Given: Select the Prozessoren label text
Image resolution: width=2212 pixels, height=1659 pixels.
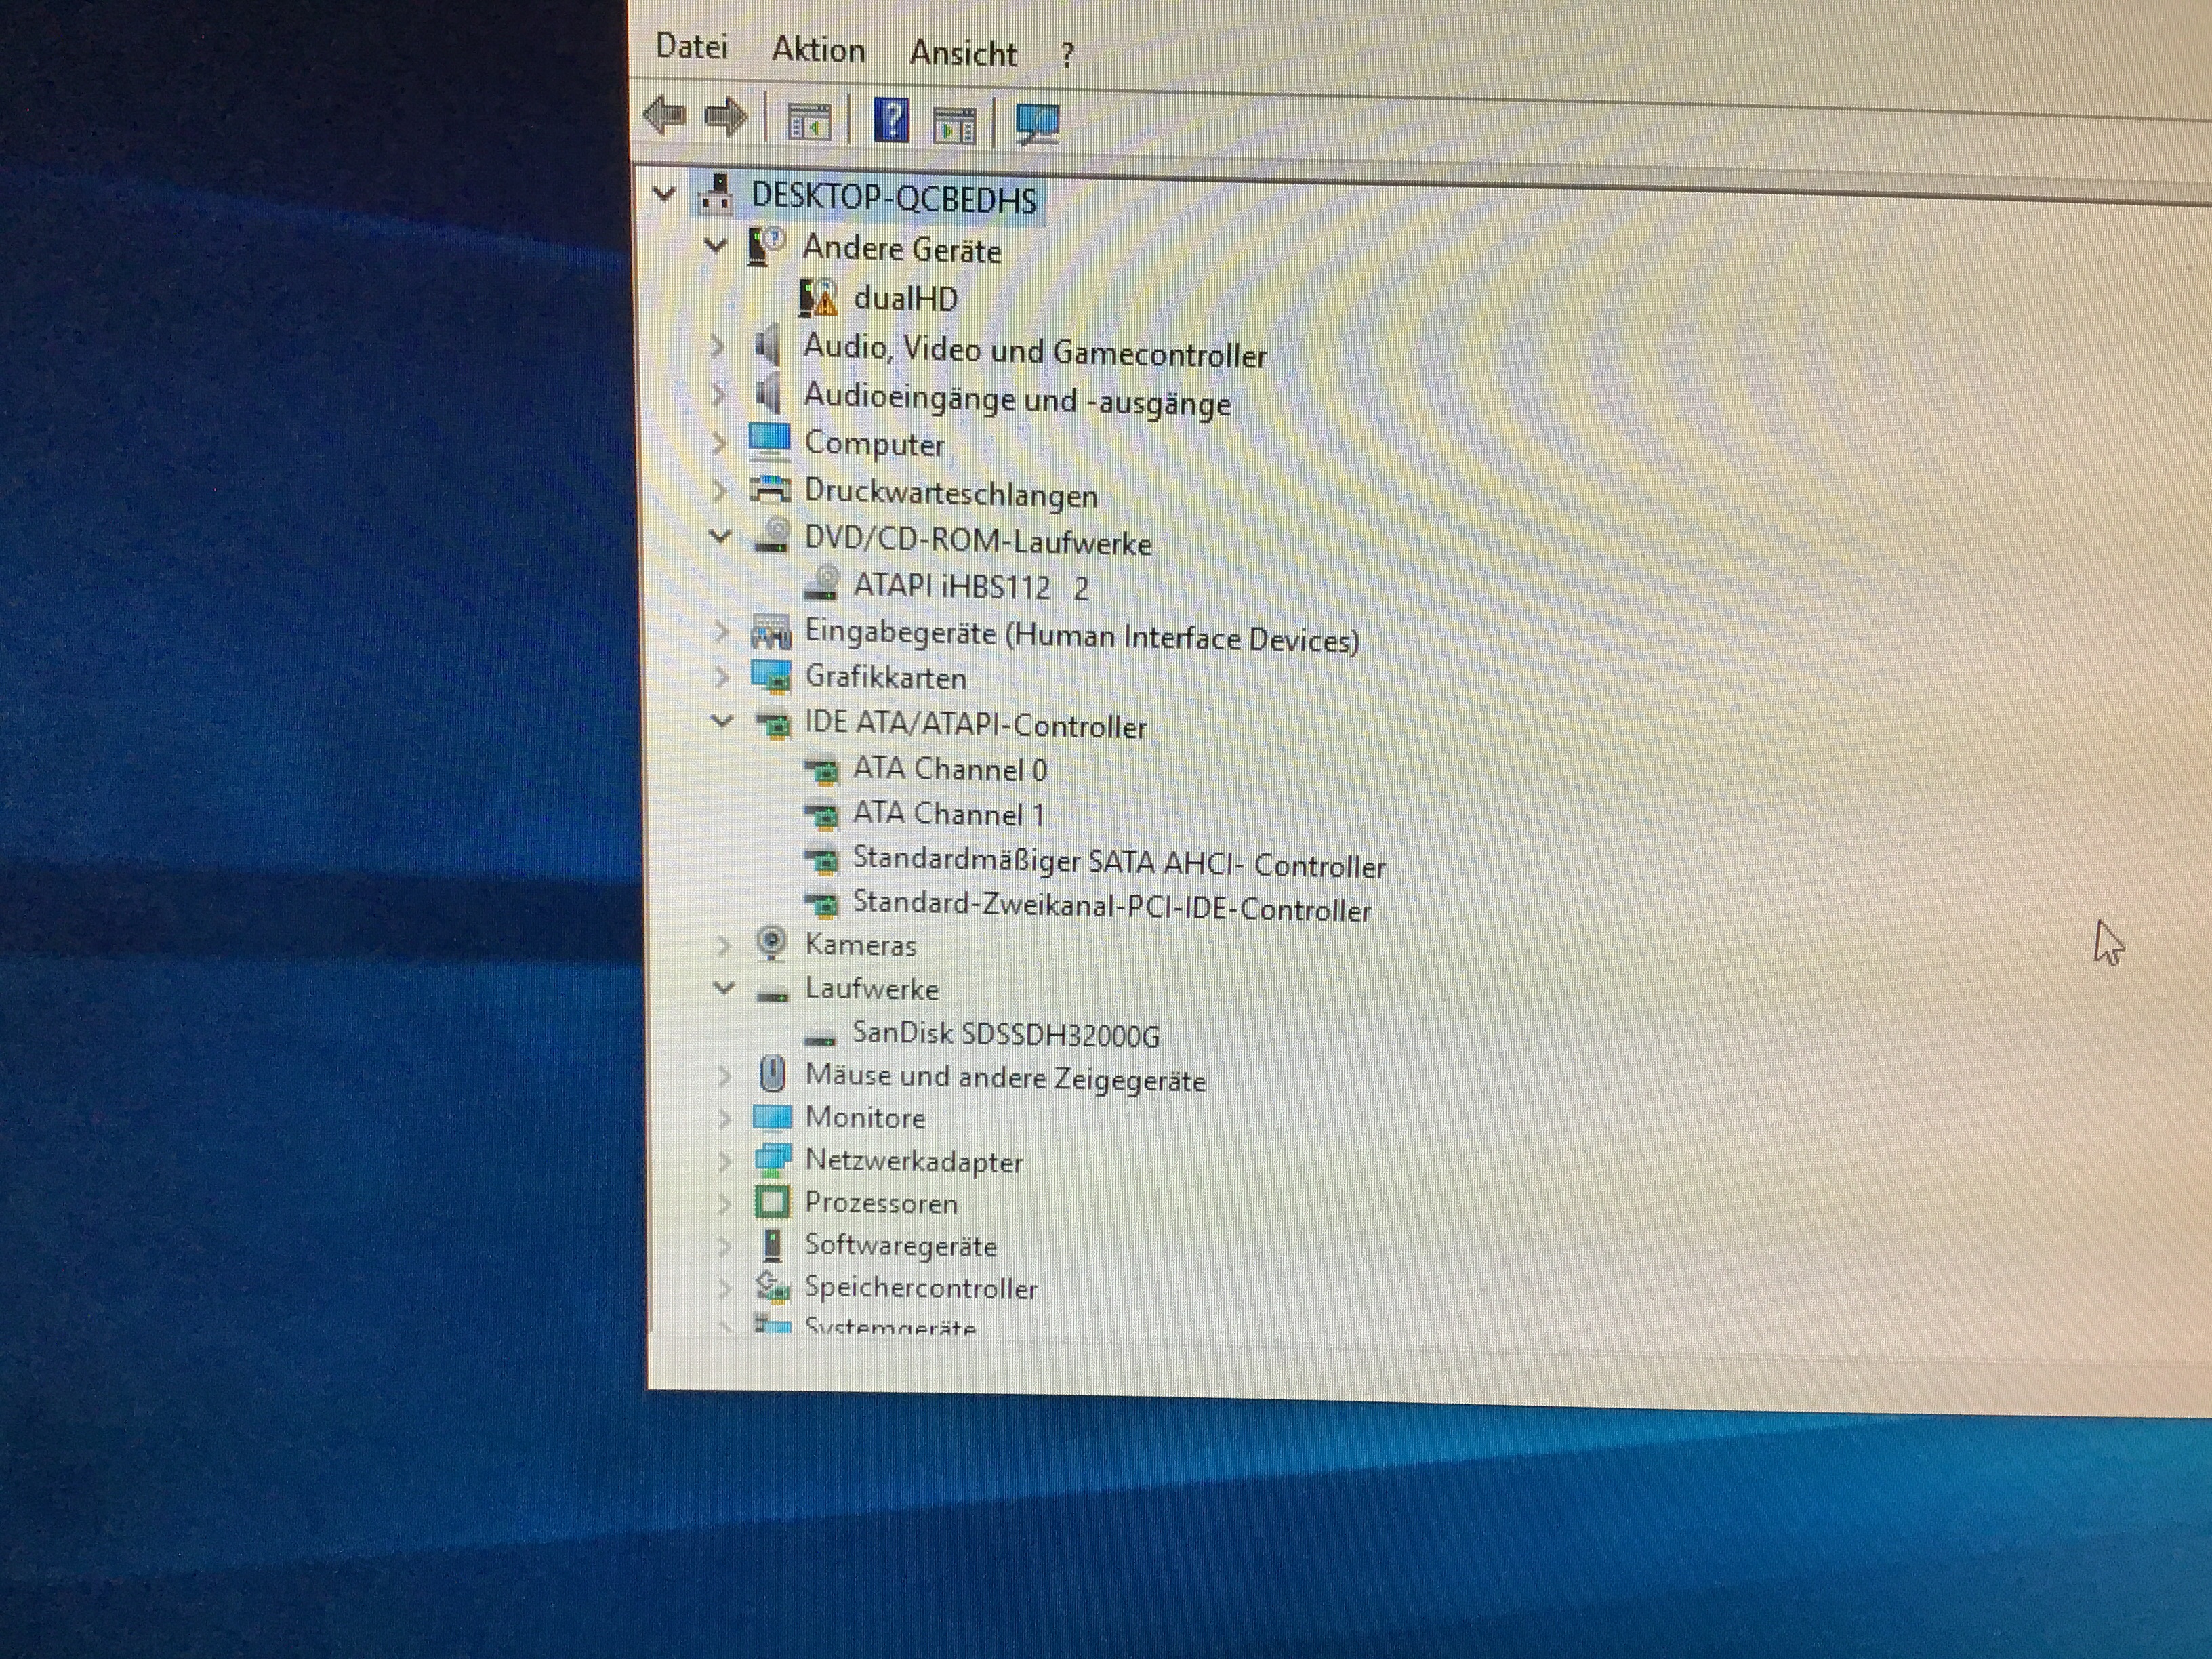Looking at the screenshot, I should (881, 1203).
